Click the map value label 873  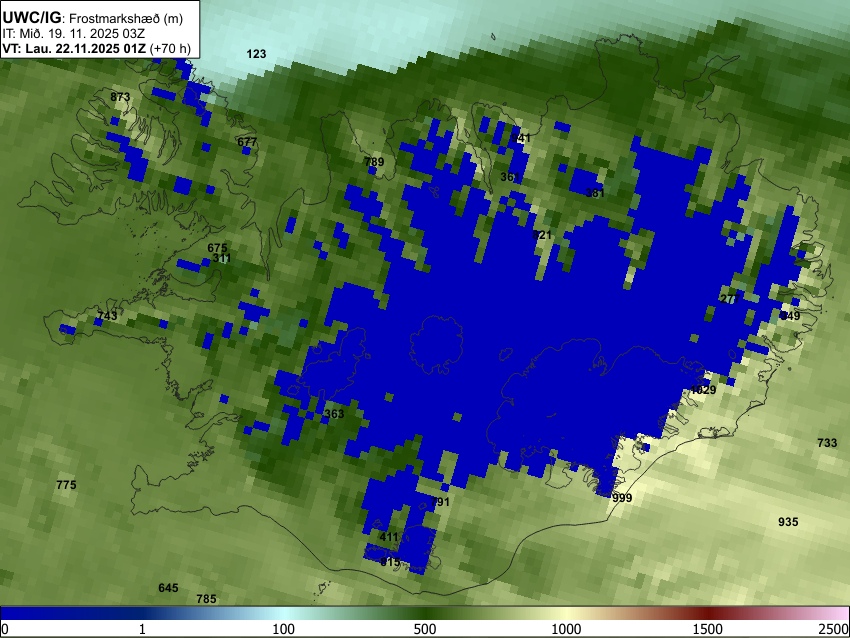pos(120,96)
